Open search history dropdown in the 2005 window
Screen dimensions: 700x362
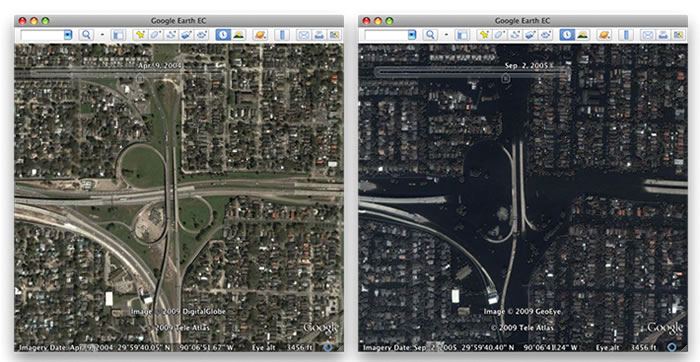click(x=412, y=35)
